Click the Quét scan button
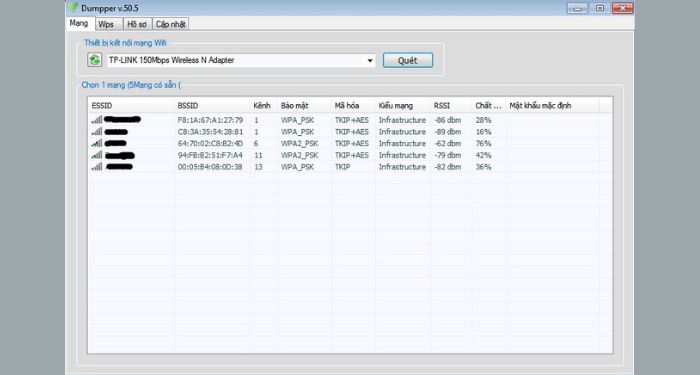This screenshot has width=700, height=375. point(408,60)
